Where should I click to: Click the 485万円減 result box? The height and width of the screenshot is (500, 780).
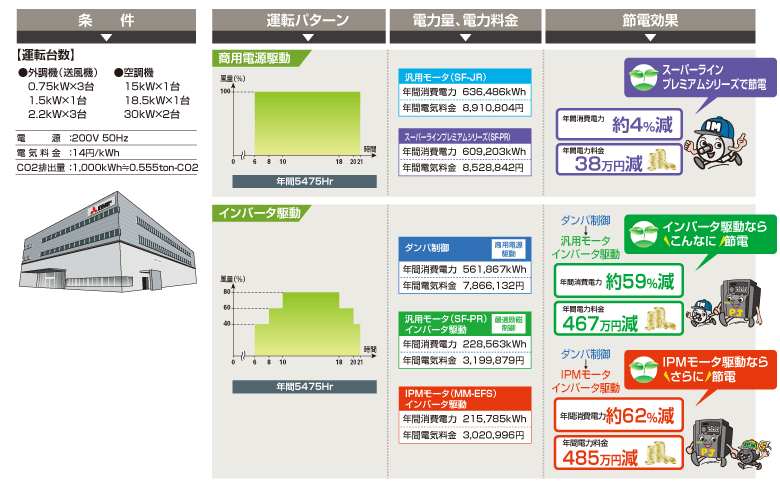[619, 453]
